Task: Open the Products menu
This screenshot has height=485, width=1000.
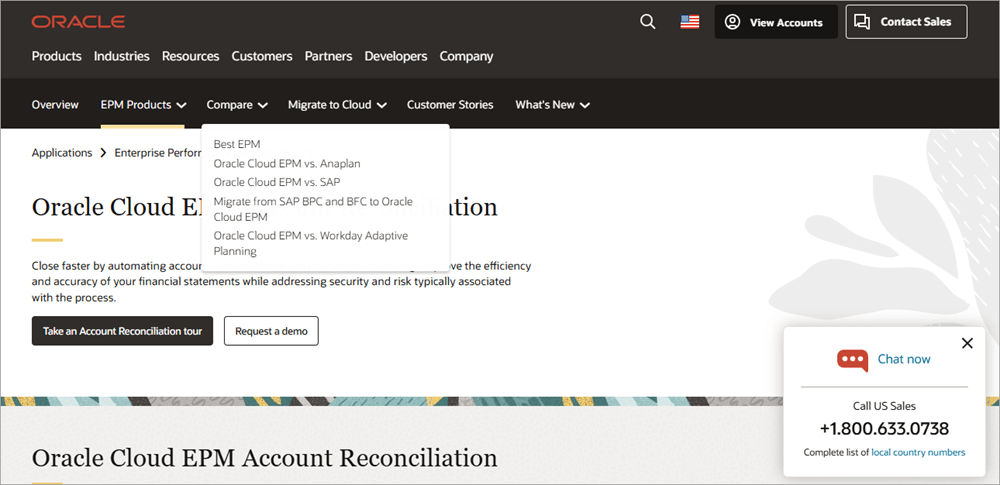Action: (57, 56)
